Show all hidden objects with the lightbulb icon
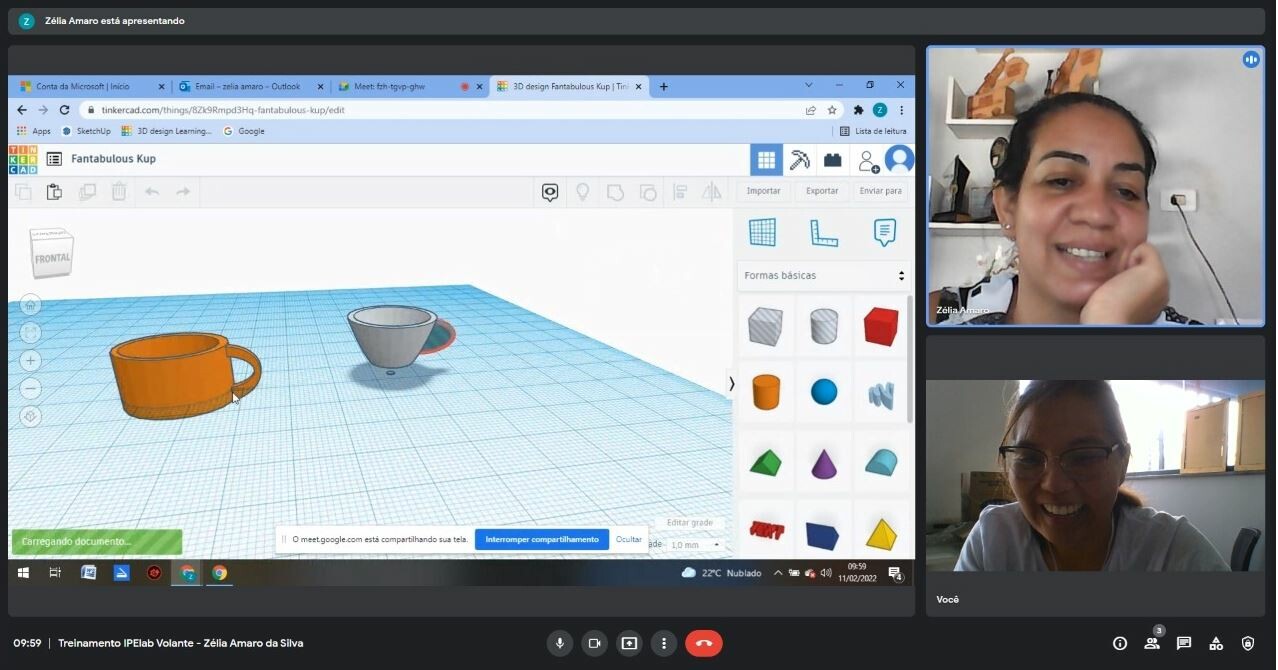Screen dimensions: 1278x670 pos(582,192)
